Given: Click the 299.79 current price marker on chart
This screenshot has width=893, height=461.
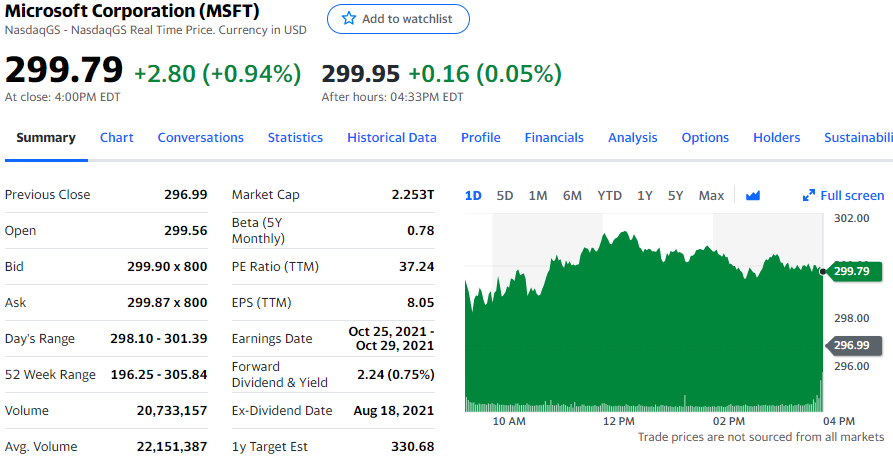Looking at the screenshot, I should click(852, 271).
